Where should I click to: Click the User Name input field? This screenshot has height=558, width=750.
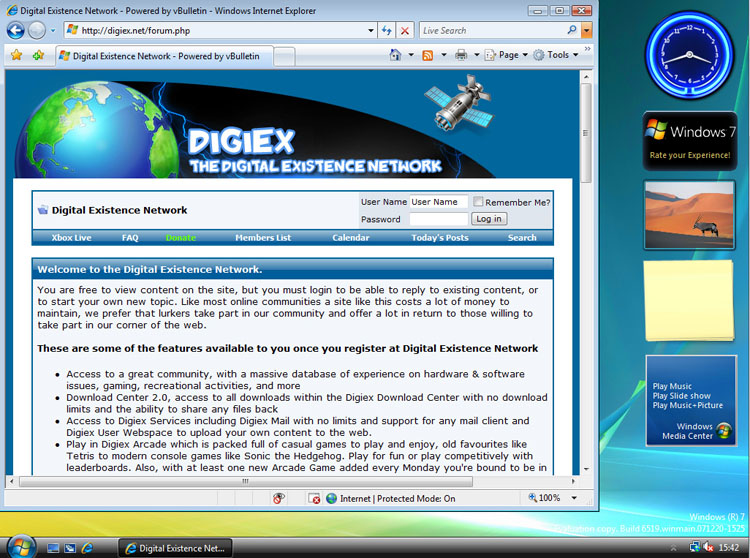tap(438, 202)
